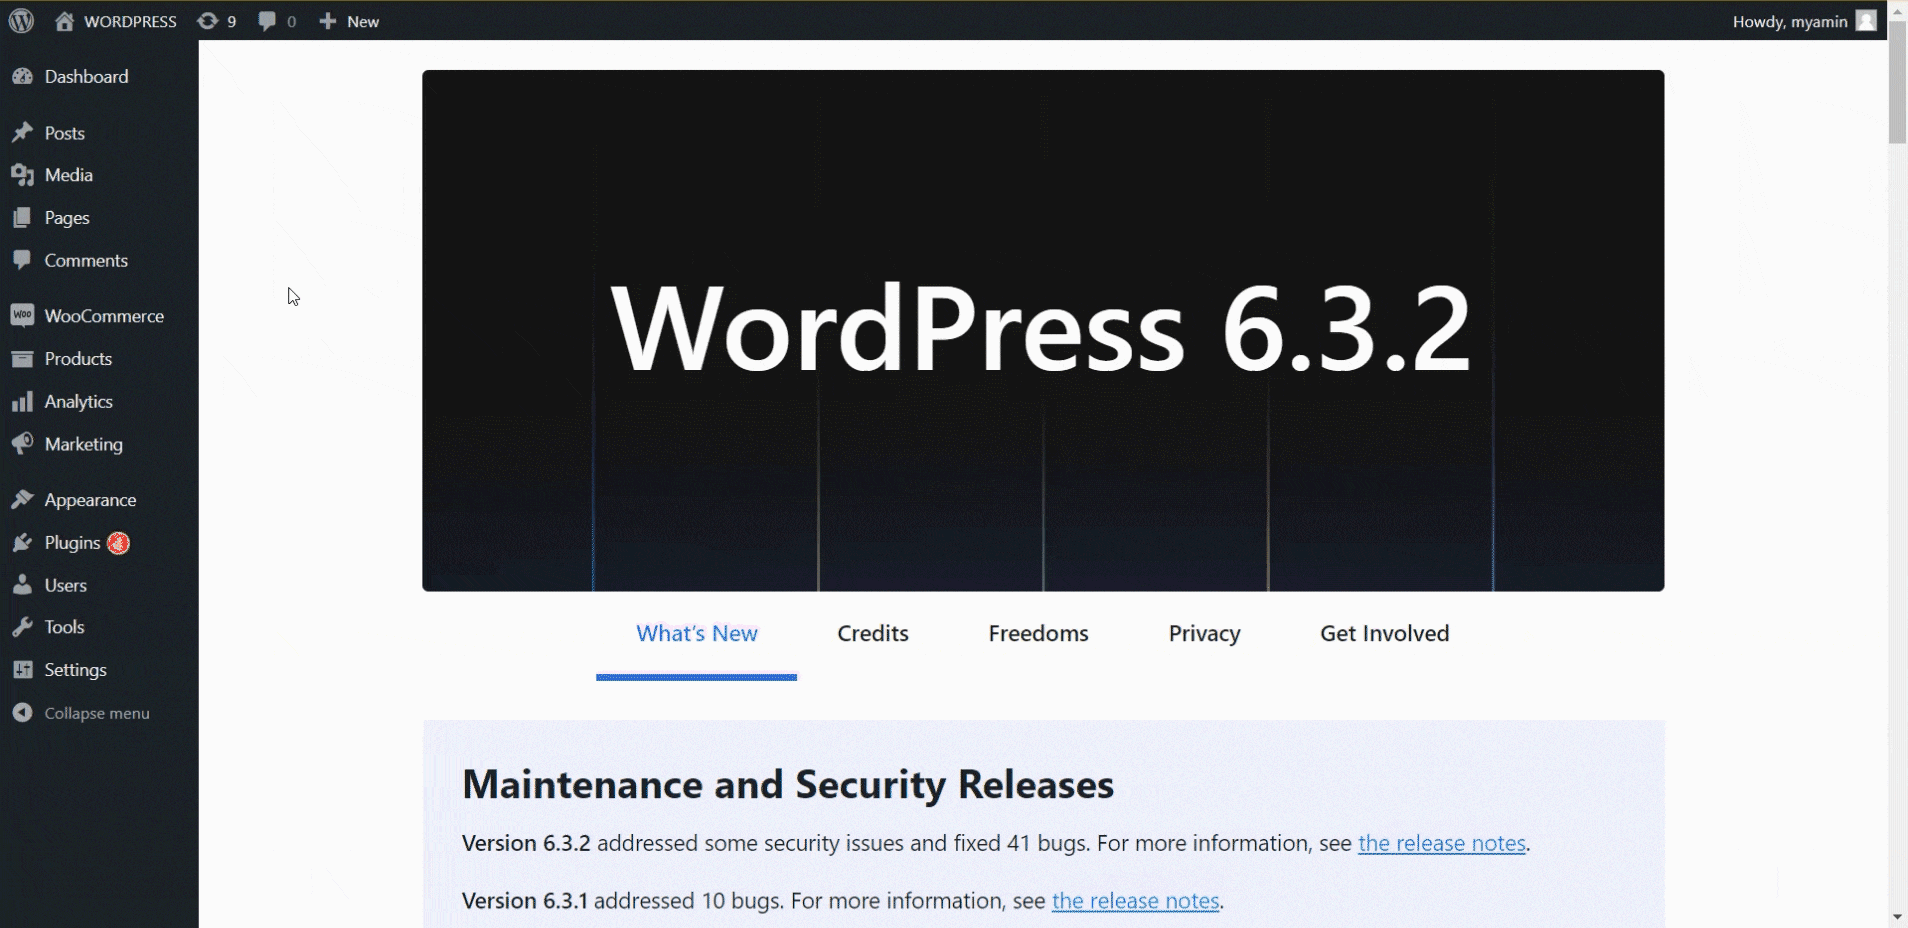
Task: Click the WooCommerce logo icon
Action: 22,316
